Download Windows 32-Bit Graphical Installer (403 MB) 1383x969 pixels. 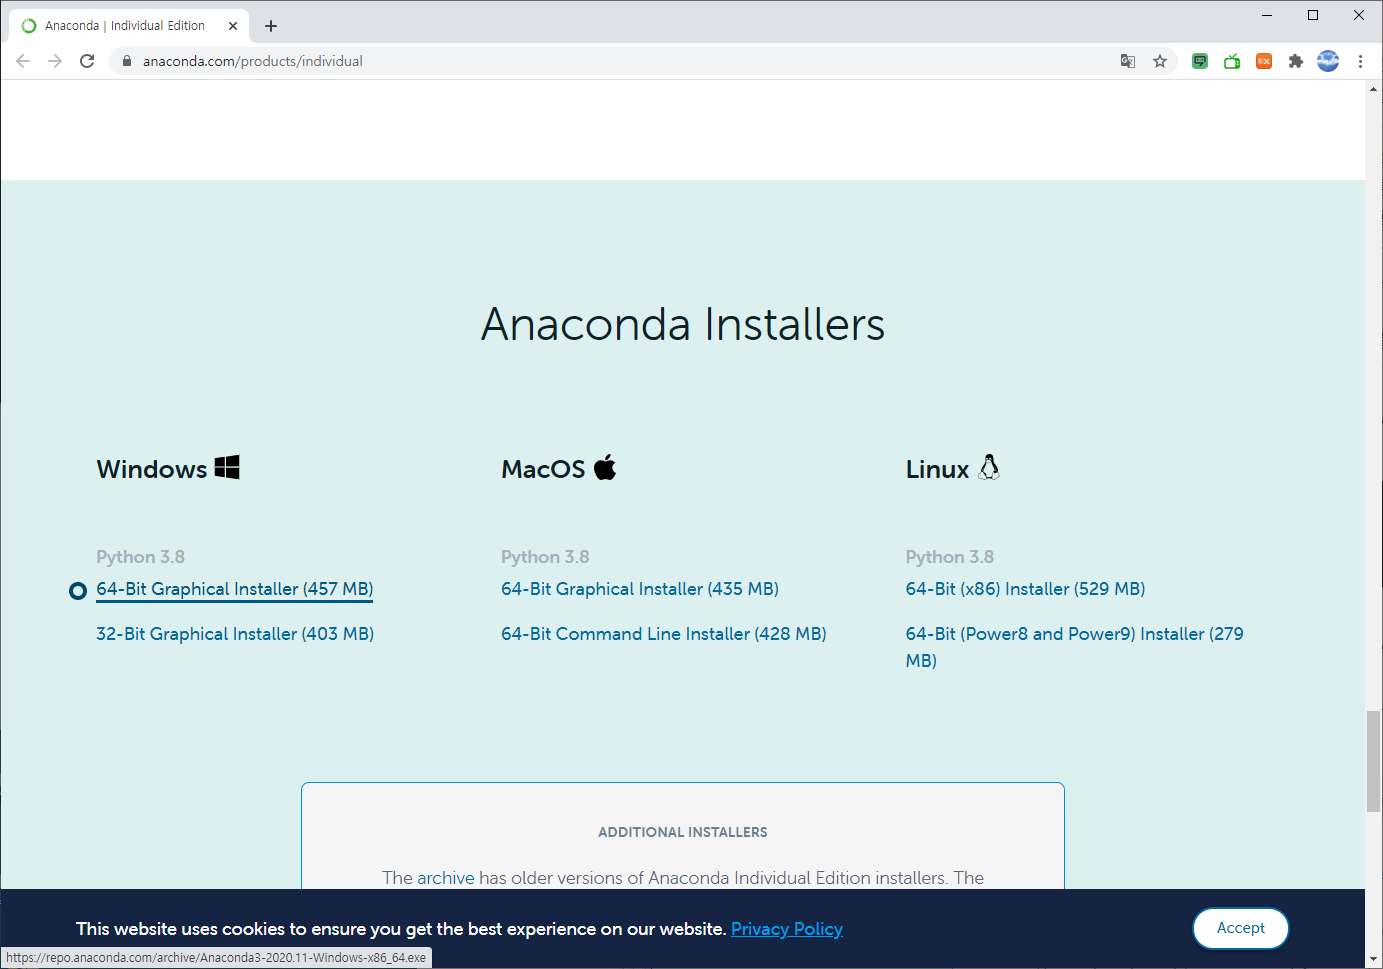235,634
